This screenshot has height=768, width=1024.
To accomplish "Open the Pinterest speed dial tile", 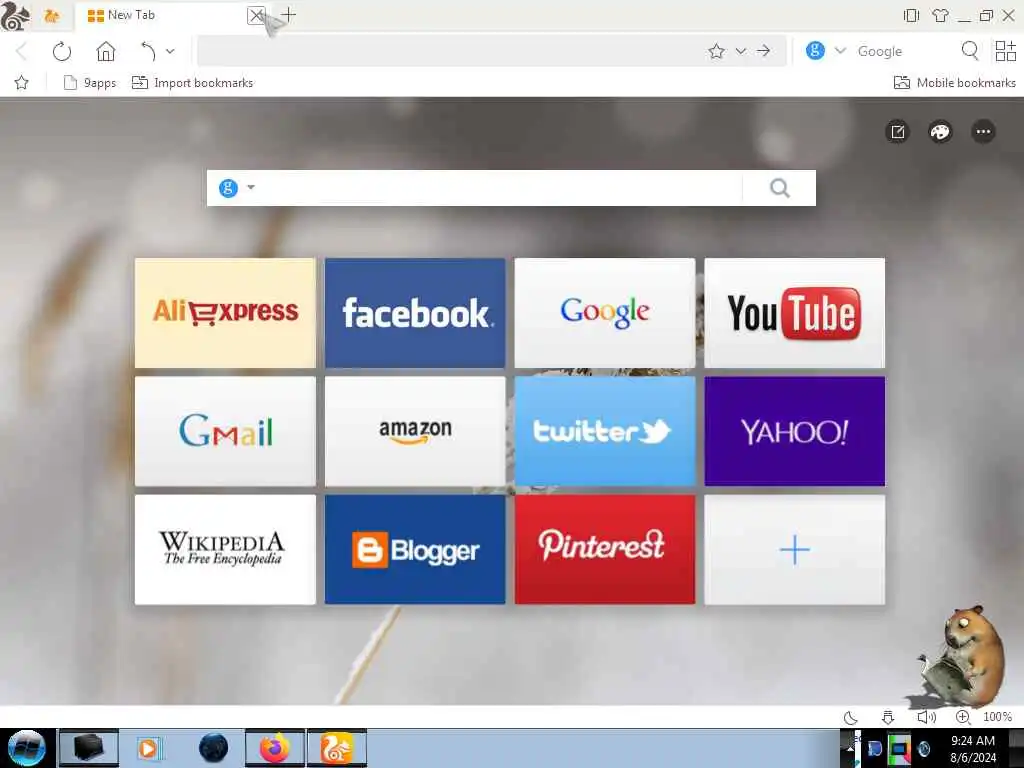I will click(605, 549).
